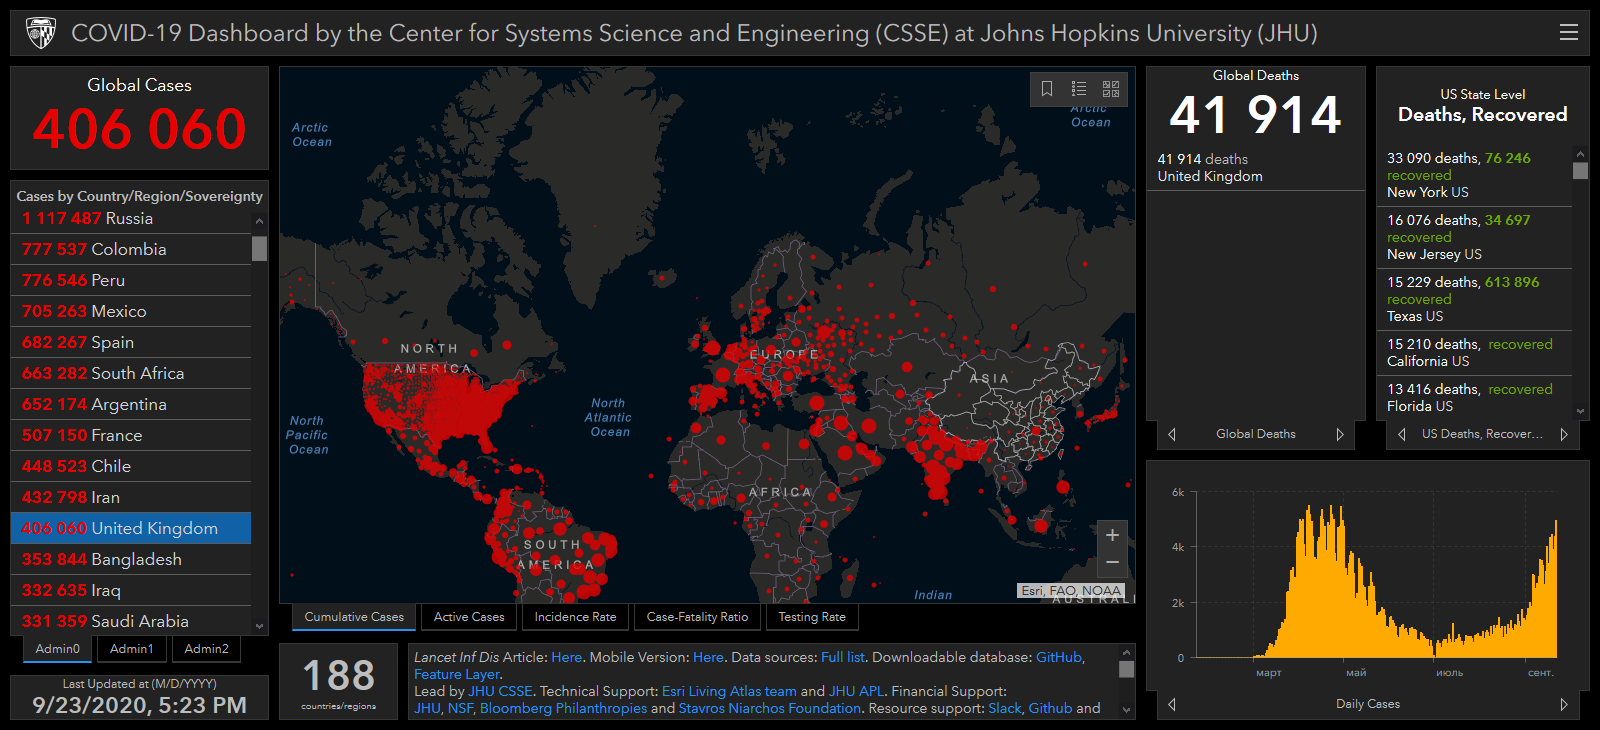Viewport: 1600px width, 730px height.
Task: Open Esri Living Atlas team link
Action: pyautogui.click(x=729, y=691)
